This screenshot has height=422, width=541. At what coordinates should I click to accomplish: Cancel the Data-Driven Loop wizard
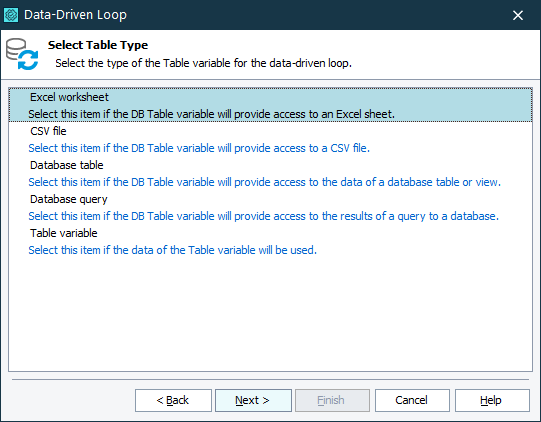point(412,400)
